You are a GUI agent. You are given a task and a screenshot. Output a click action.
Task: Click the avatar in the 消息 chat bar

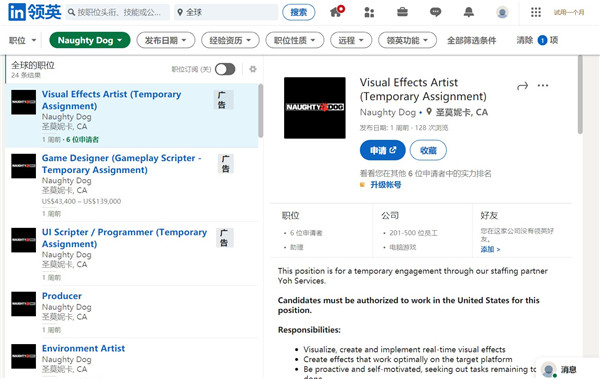pyautogui.click(x=549, y=370)
